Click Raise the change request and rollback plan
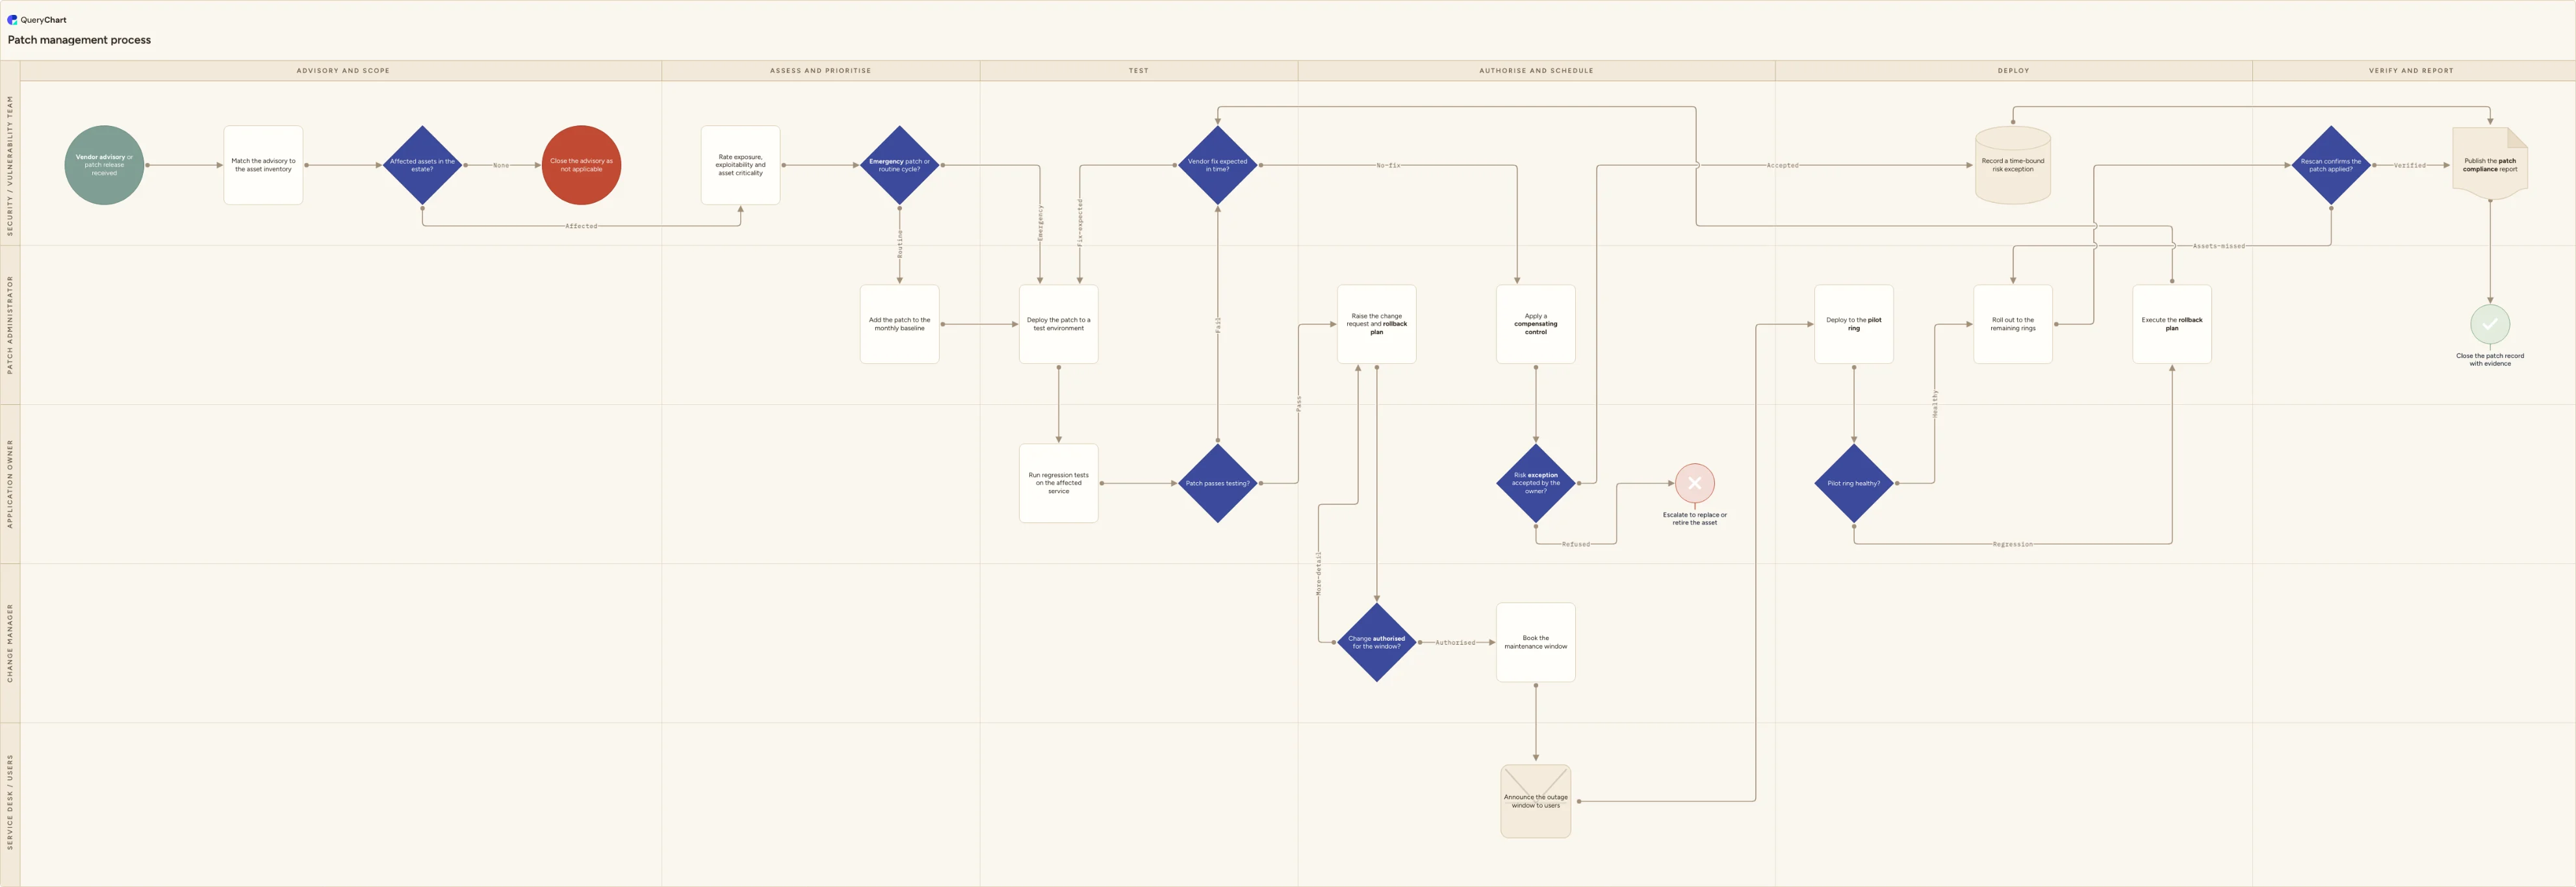The image size is (2576, 887). click(x=1376, y=324)
